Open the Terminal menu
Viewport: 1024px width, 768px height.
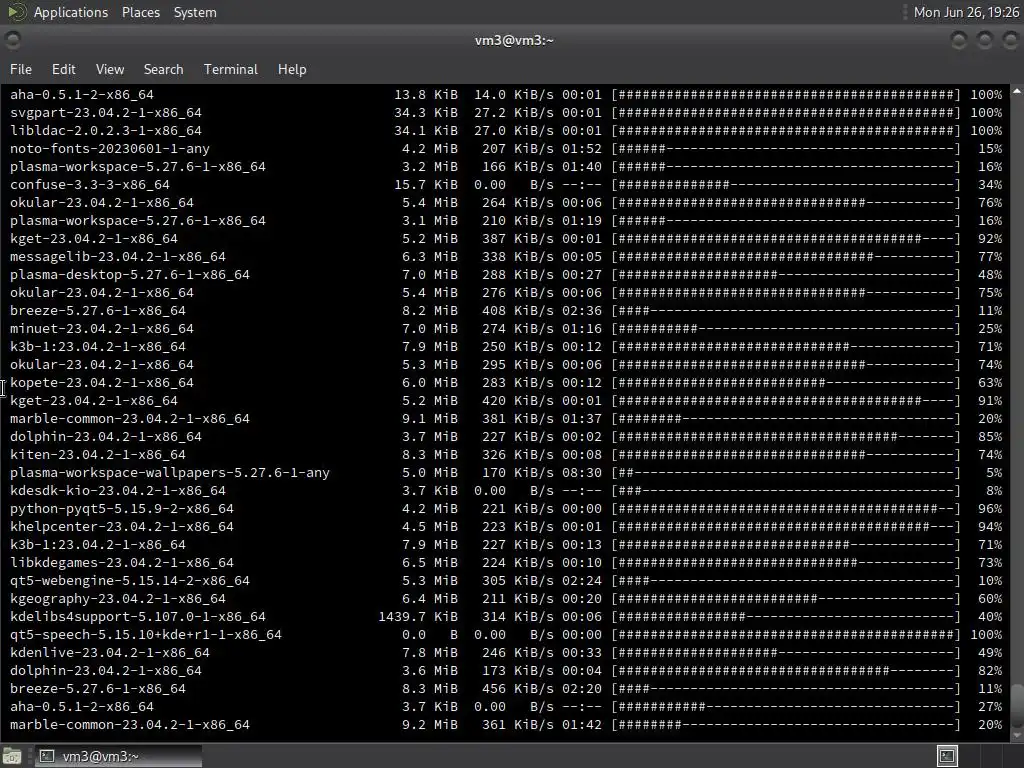pos(231,69)
